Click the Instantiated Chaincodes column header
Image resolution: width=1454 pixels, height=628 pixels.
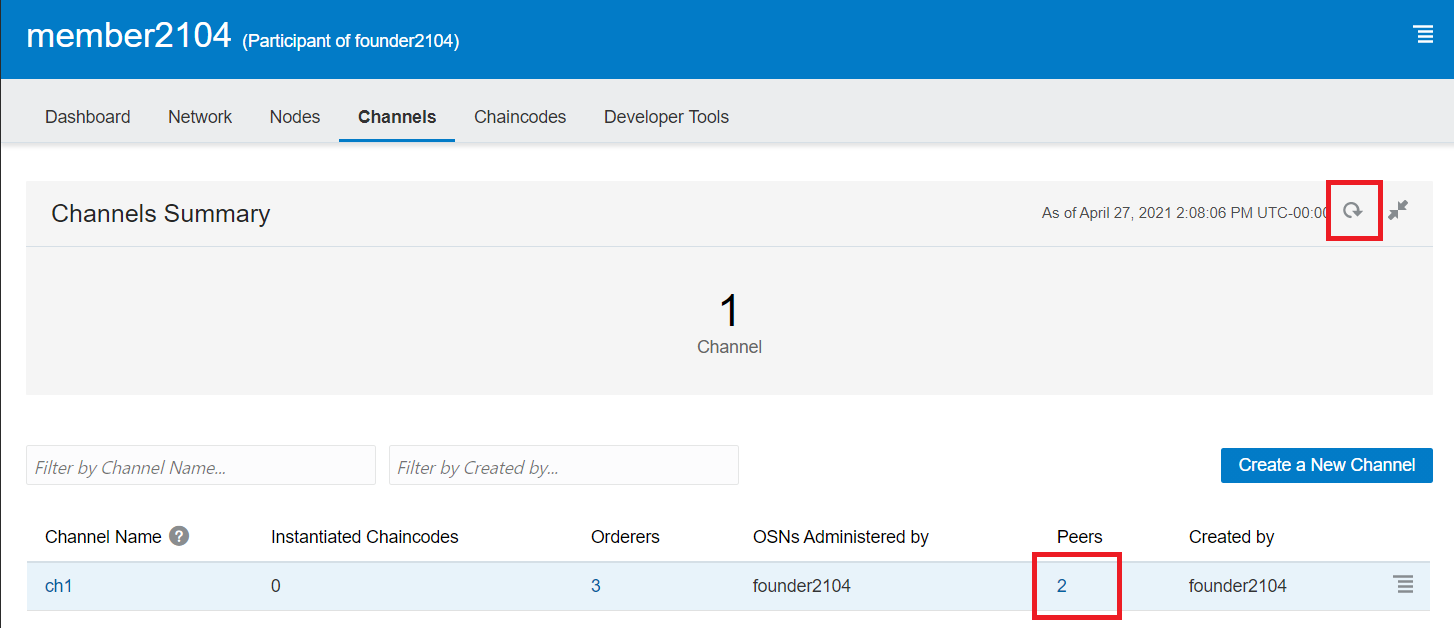(x=364, y=537)
